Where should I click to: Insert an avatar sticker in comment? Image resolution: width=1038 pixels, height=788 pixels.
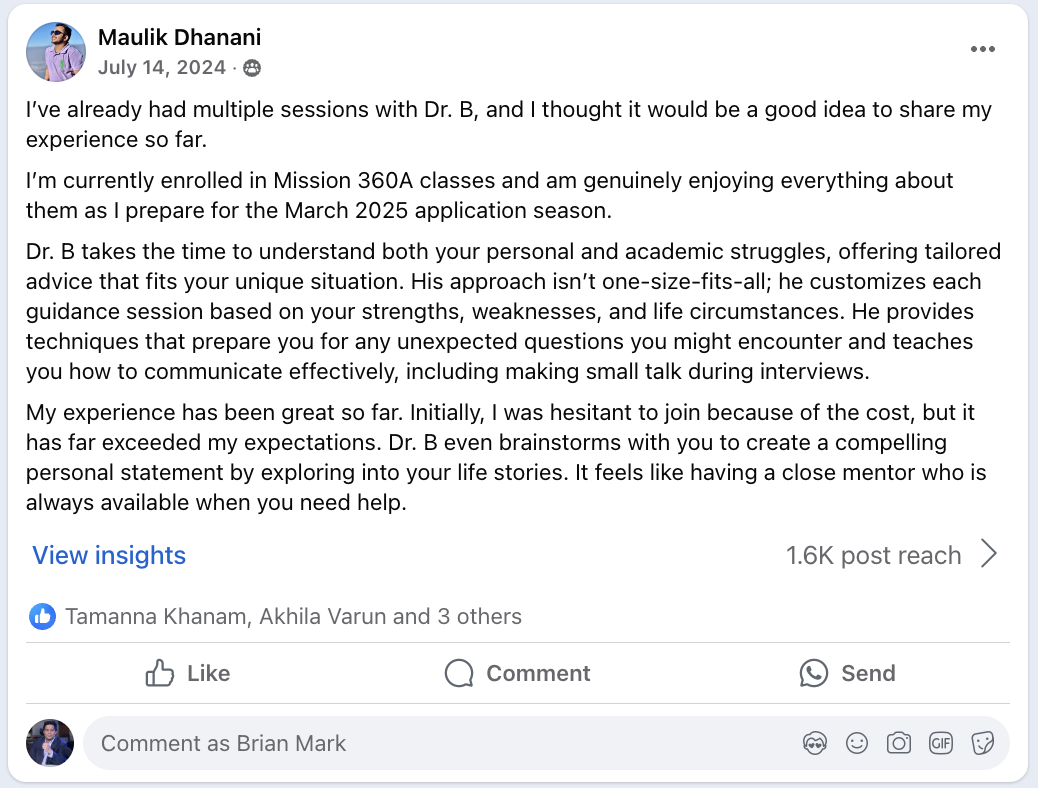tap(815, 743)
